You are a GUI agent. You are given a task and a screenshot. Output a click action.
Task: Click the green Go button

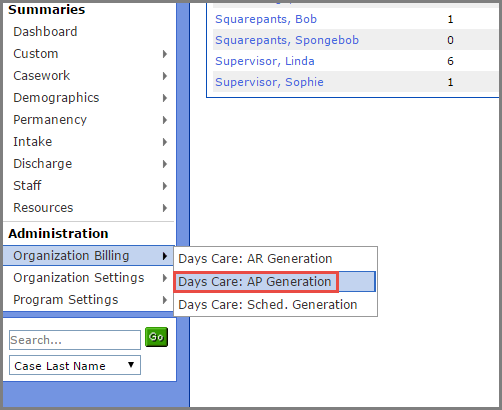pyautogui.click(x=156, y=337)
